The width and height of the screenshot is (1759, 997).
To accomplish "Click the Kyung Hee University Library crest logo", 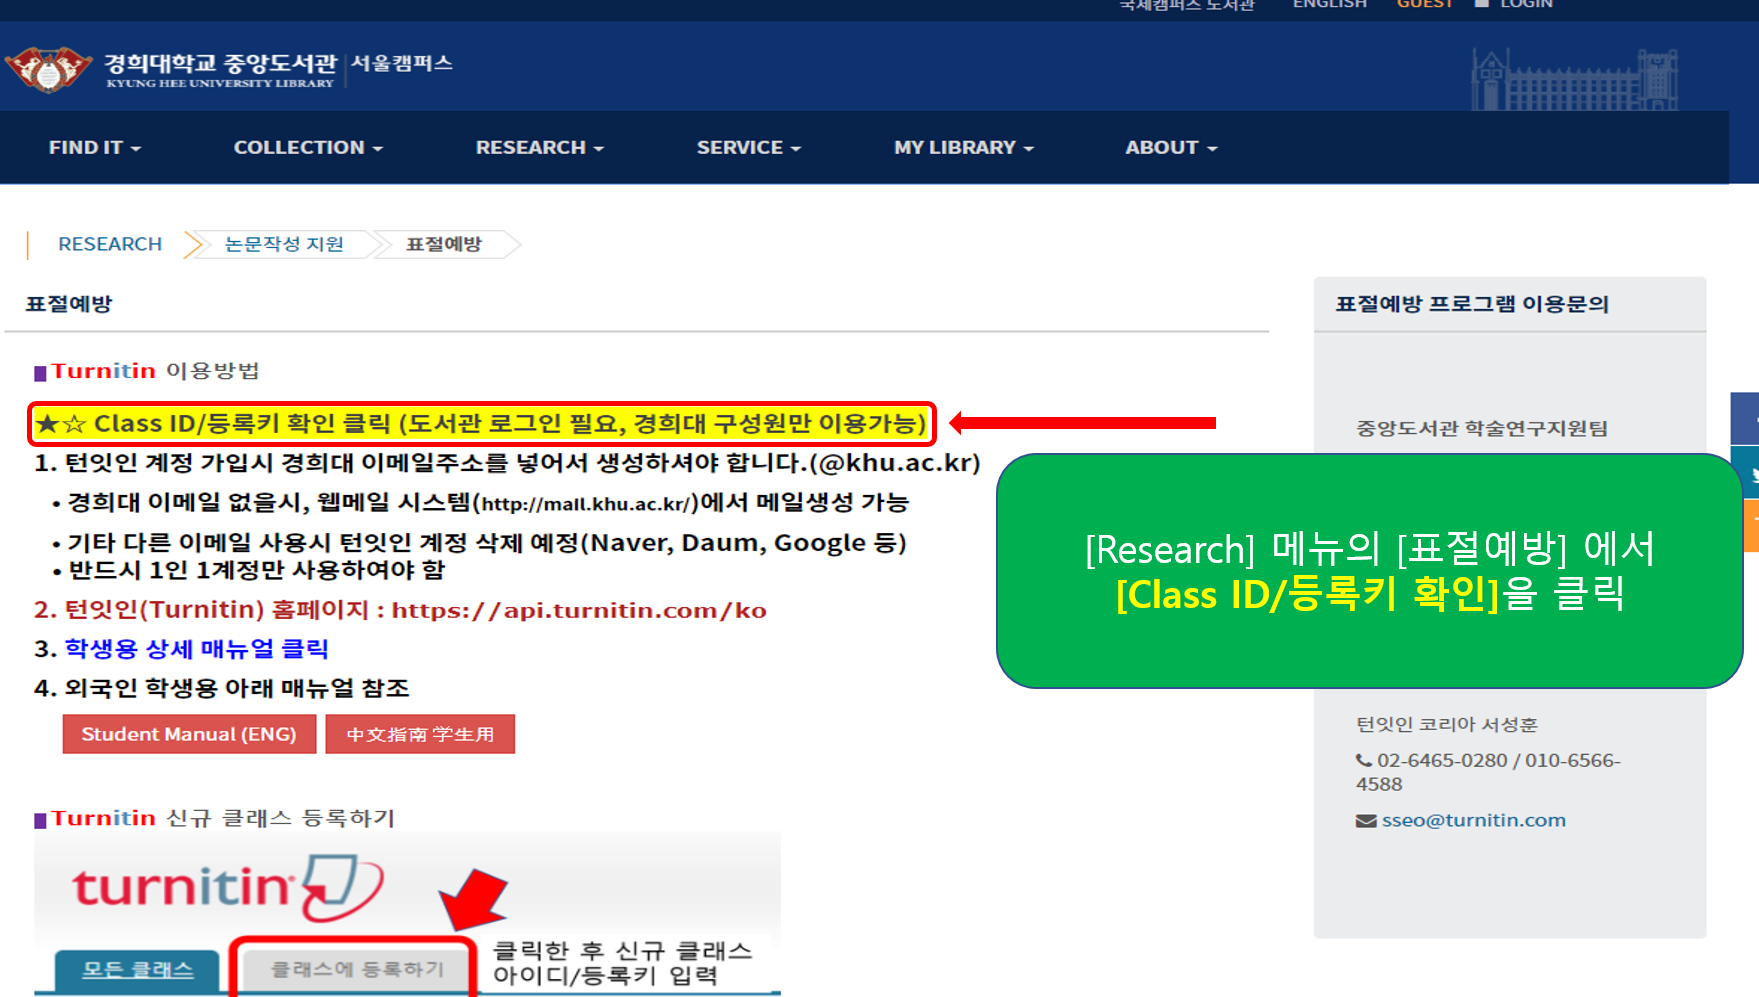I will pos(48,69).
